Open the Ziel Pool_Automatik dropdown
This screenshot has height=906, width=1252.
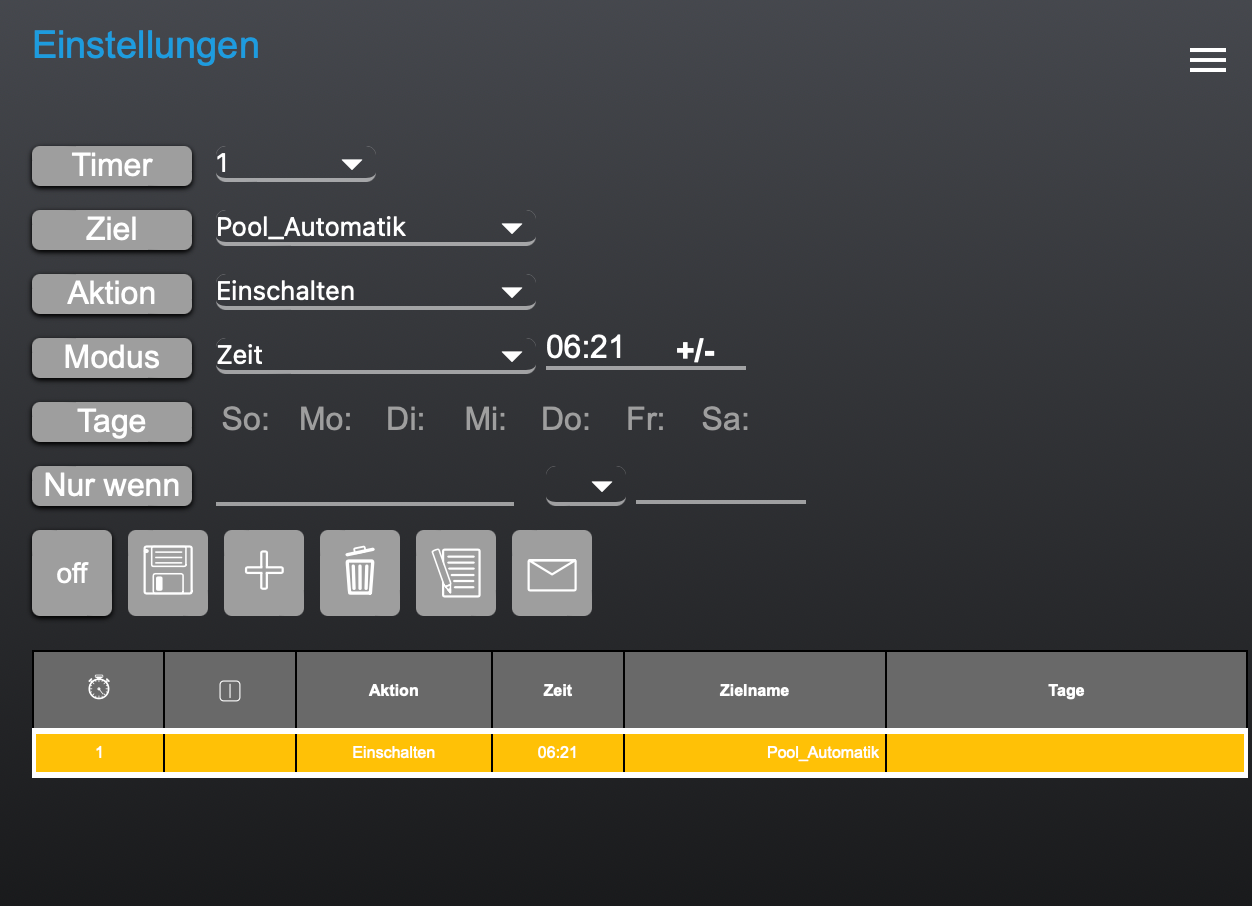[376, 227]
